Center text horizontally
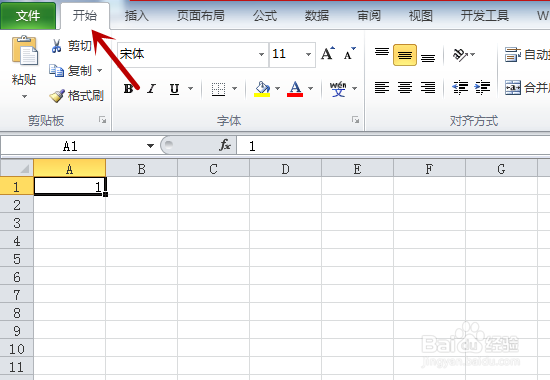 (x=405, y=87)
